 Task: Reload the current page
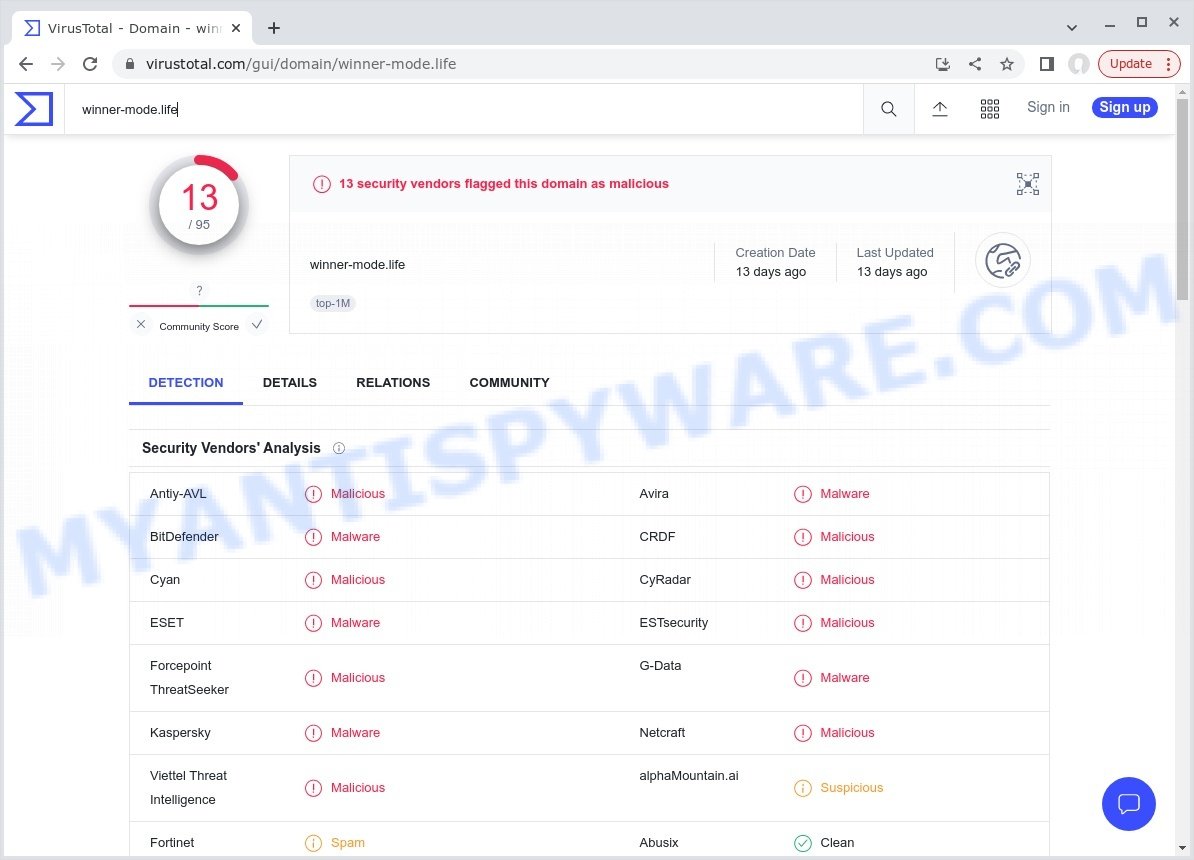click(90, 64)
